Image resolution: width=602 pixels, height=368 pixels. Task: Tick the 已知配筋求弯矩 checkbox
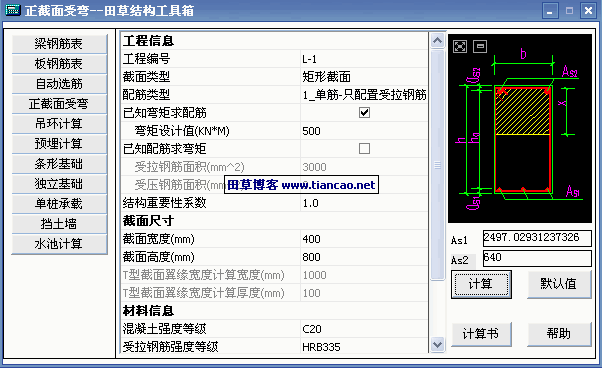364,149
